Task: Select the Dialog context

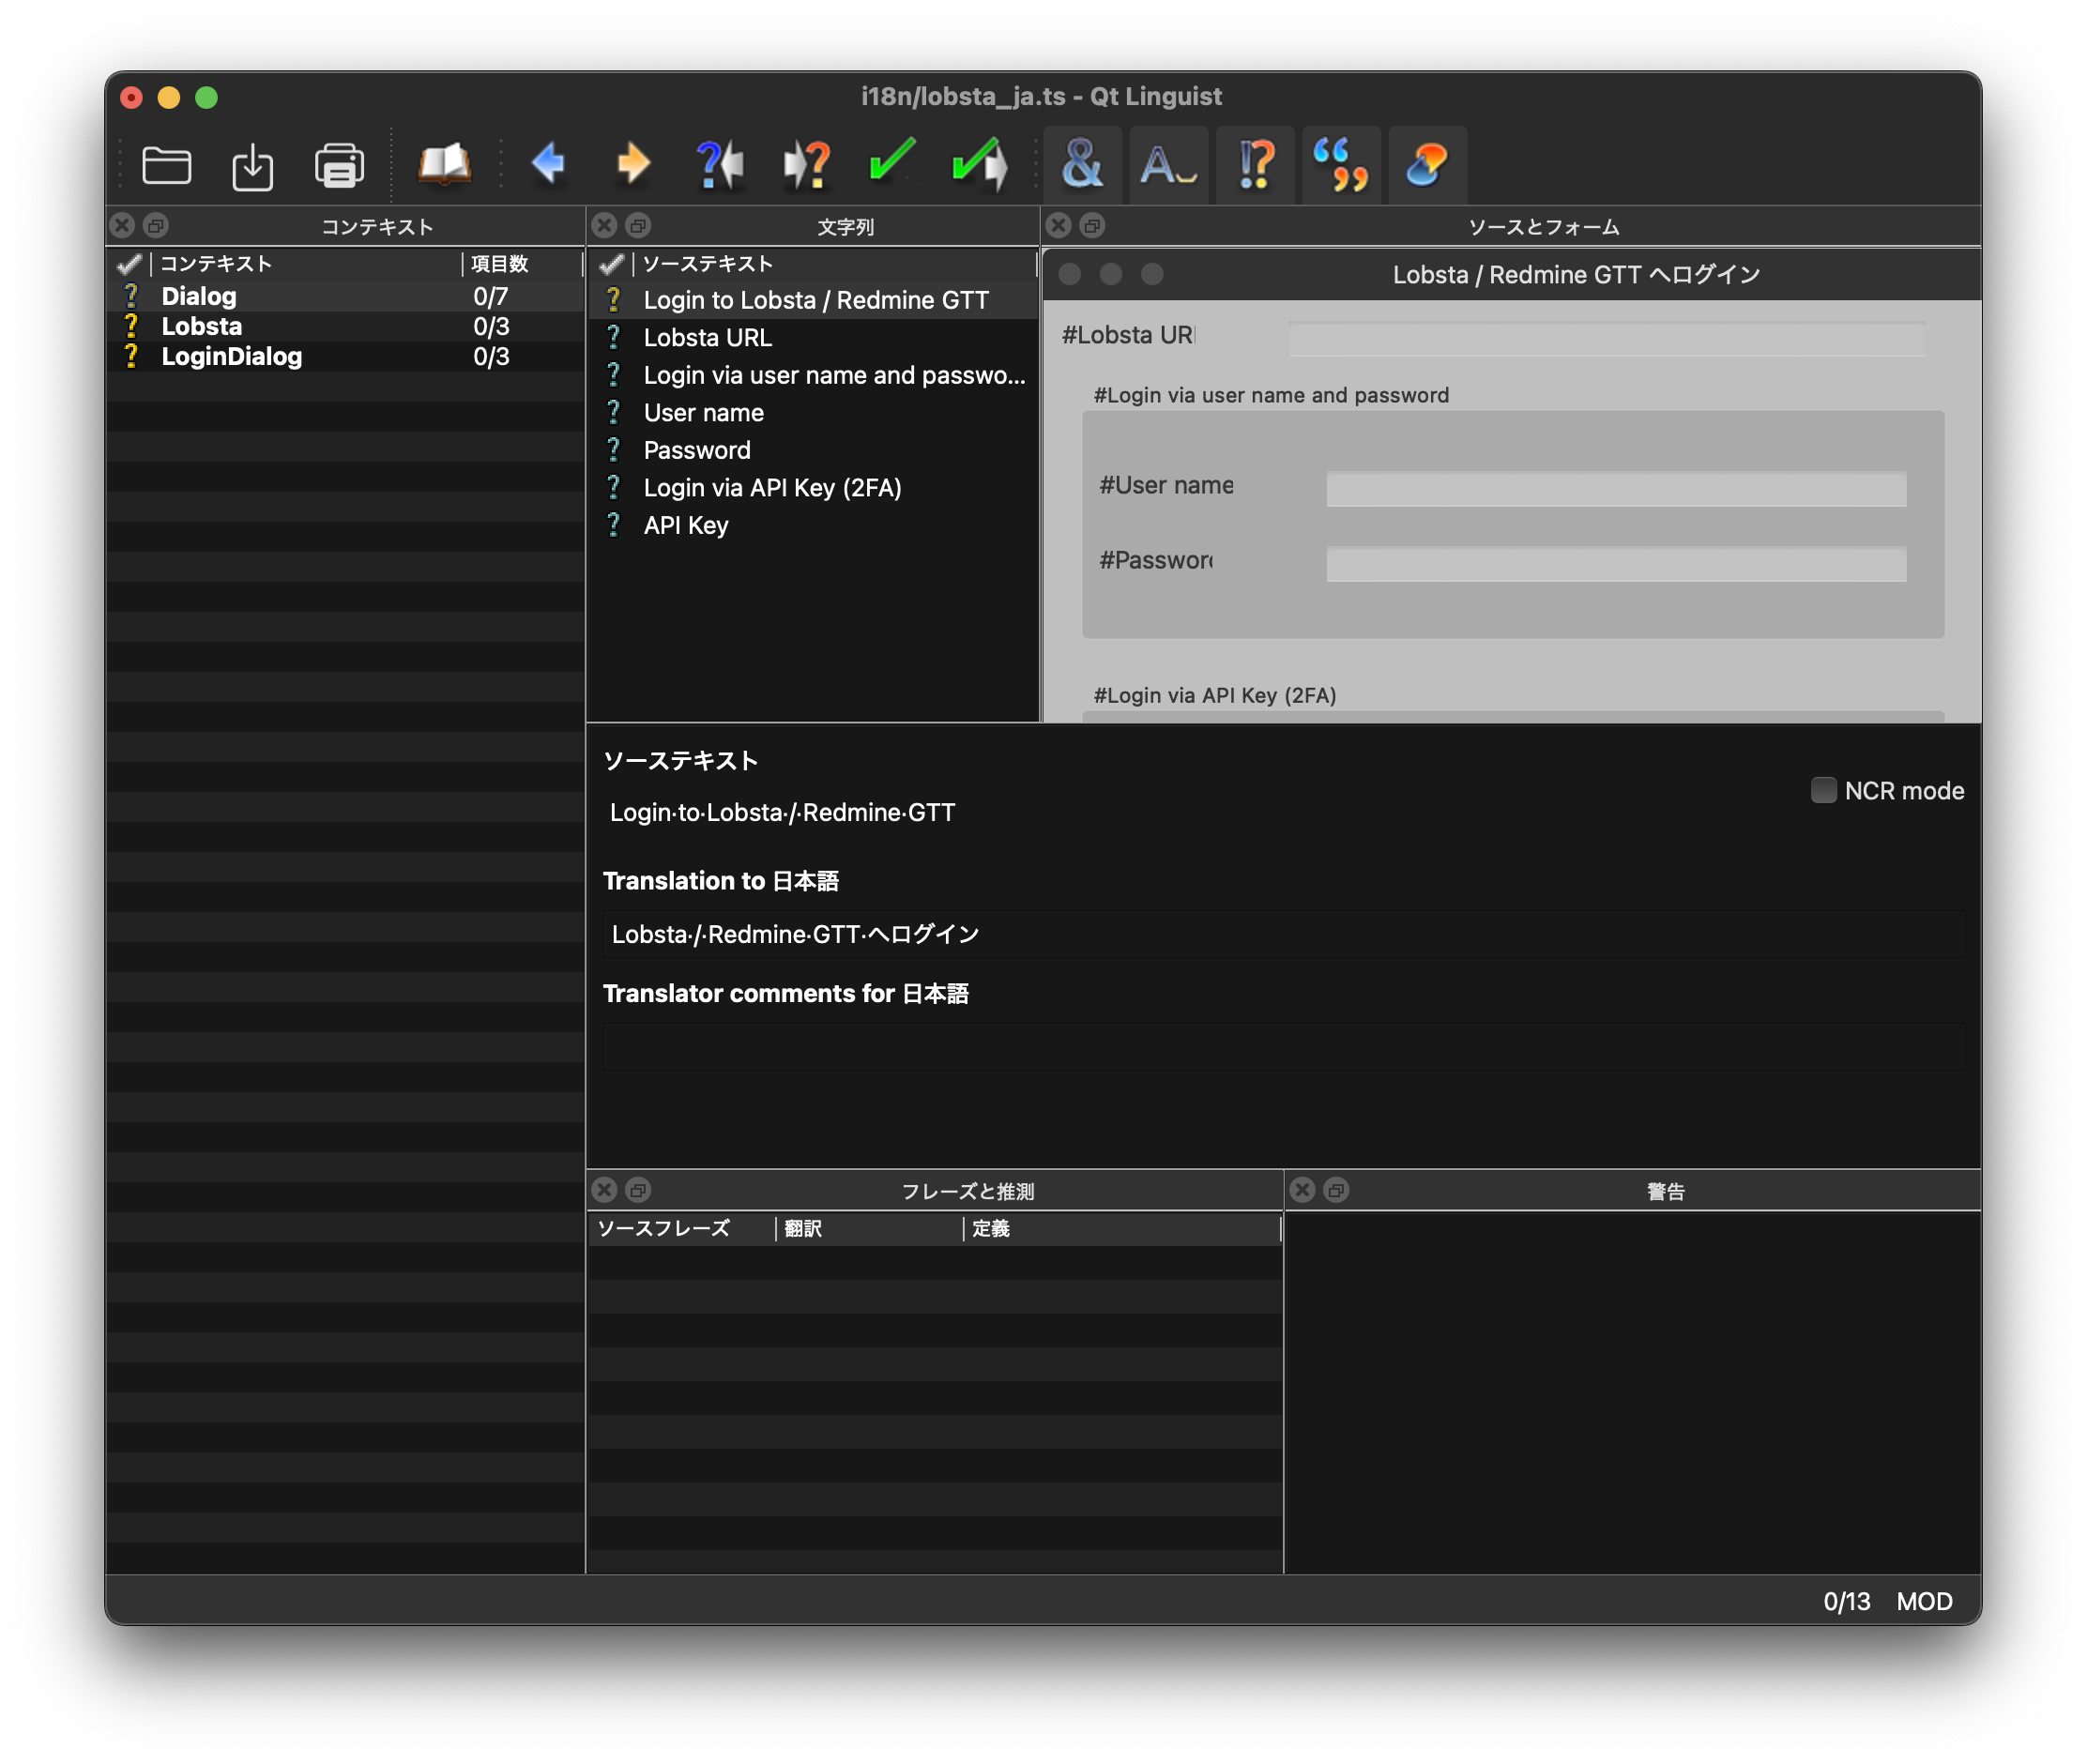Action: (345, 296)
